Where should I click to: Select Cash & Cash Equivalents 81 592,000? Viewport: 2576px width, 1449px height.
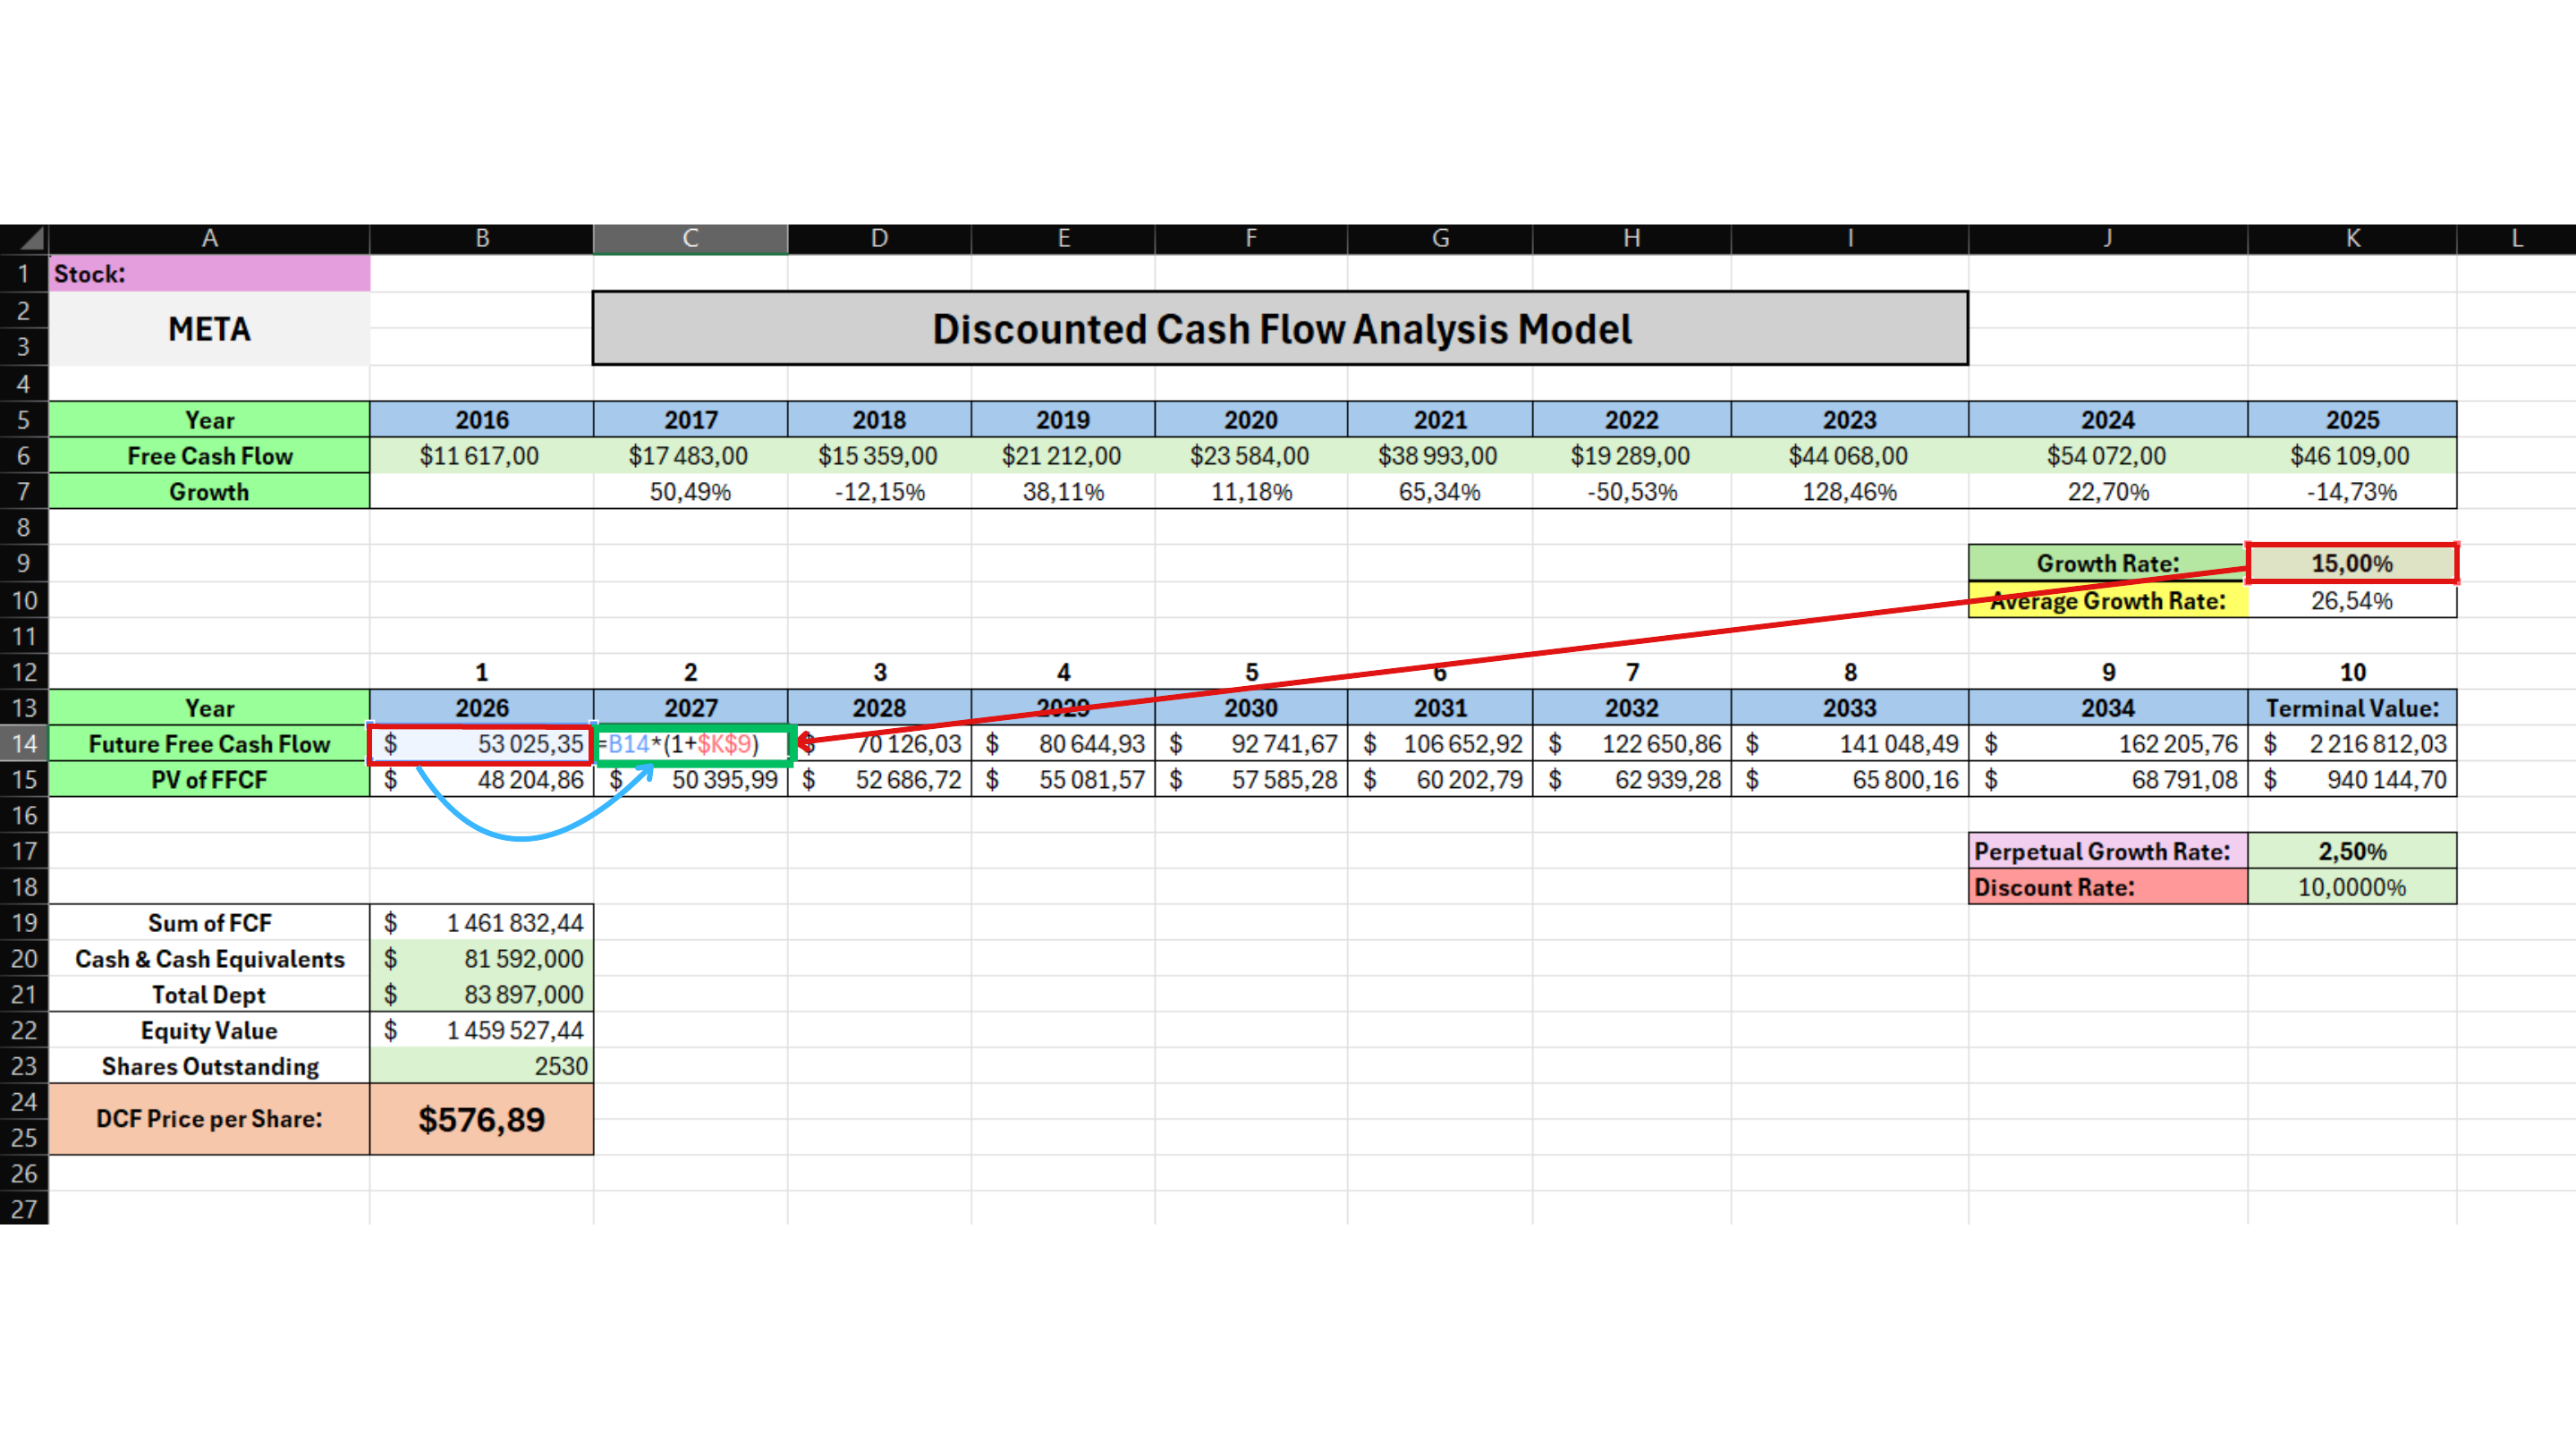coord(481,959)
